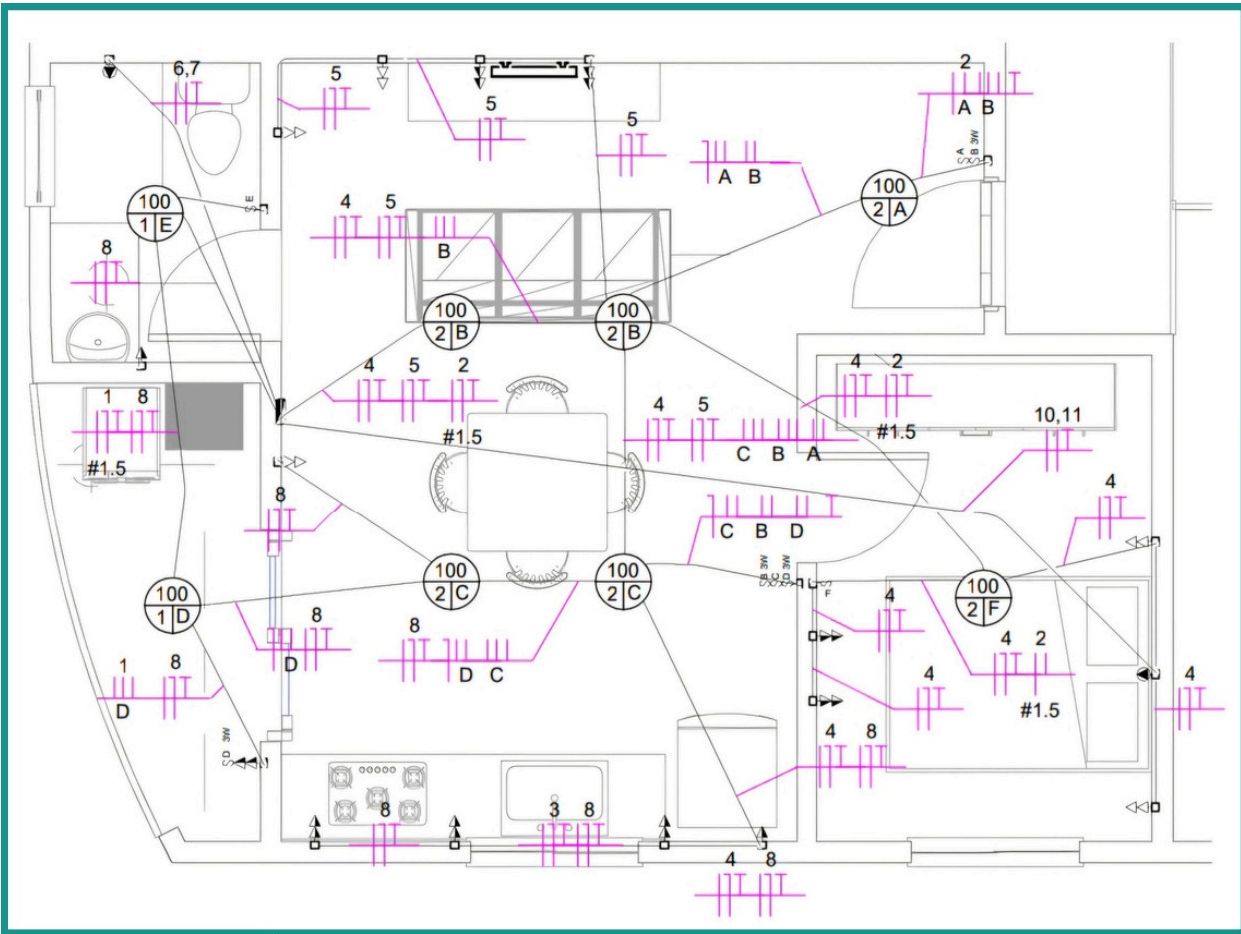
Task: Click the bed outline in the bedroom
Action: tap(1021, 672)
